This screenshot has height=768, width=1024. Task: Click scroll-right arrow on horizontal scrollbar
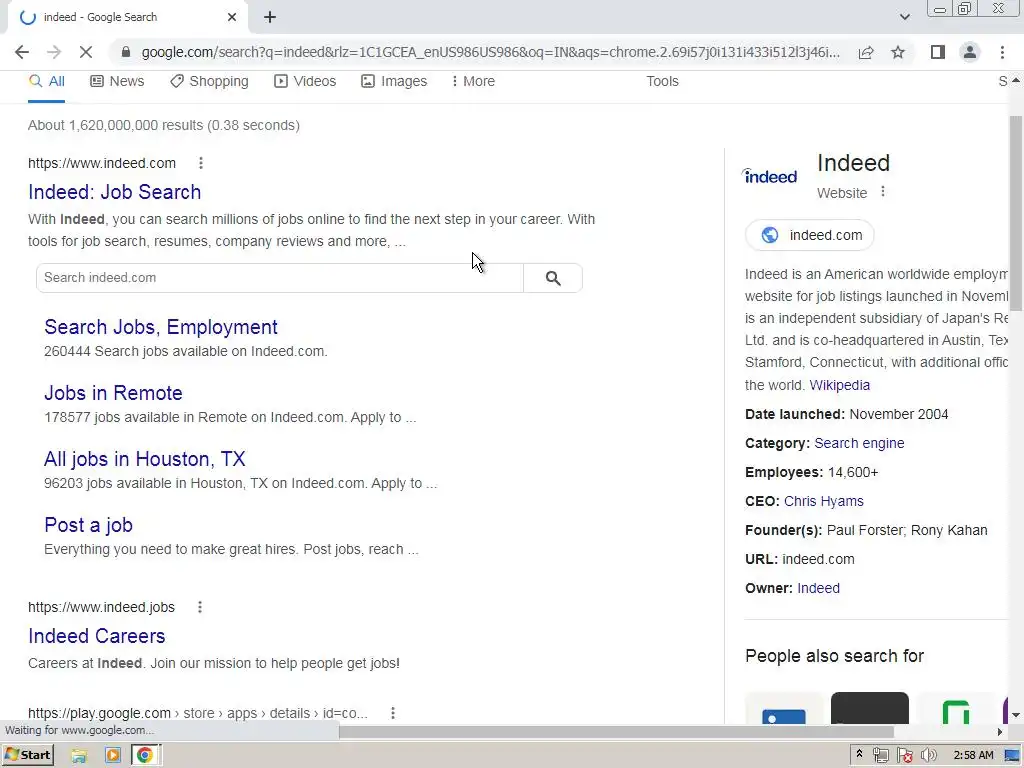tap(1000, 732)
